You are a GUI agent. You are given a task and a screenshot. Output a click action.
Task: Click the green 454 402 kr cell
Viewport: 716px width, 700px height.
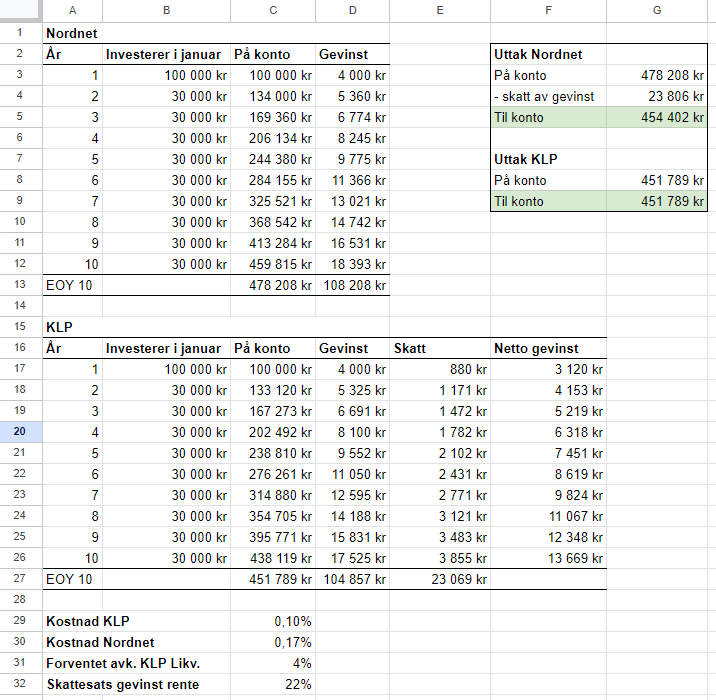coord(657,117)
